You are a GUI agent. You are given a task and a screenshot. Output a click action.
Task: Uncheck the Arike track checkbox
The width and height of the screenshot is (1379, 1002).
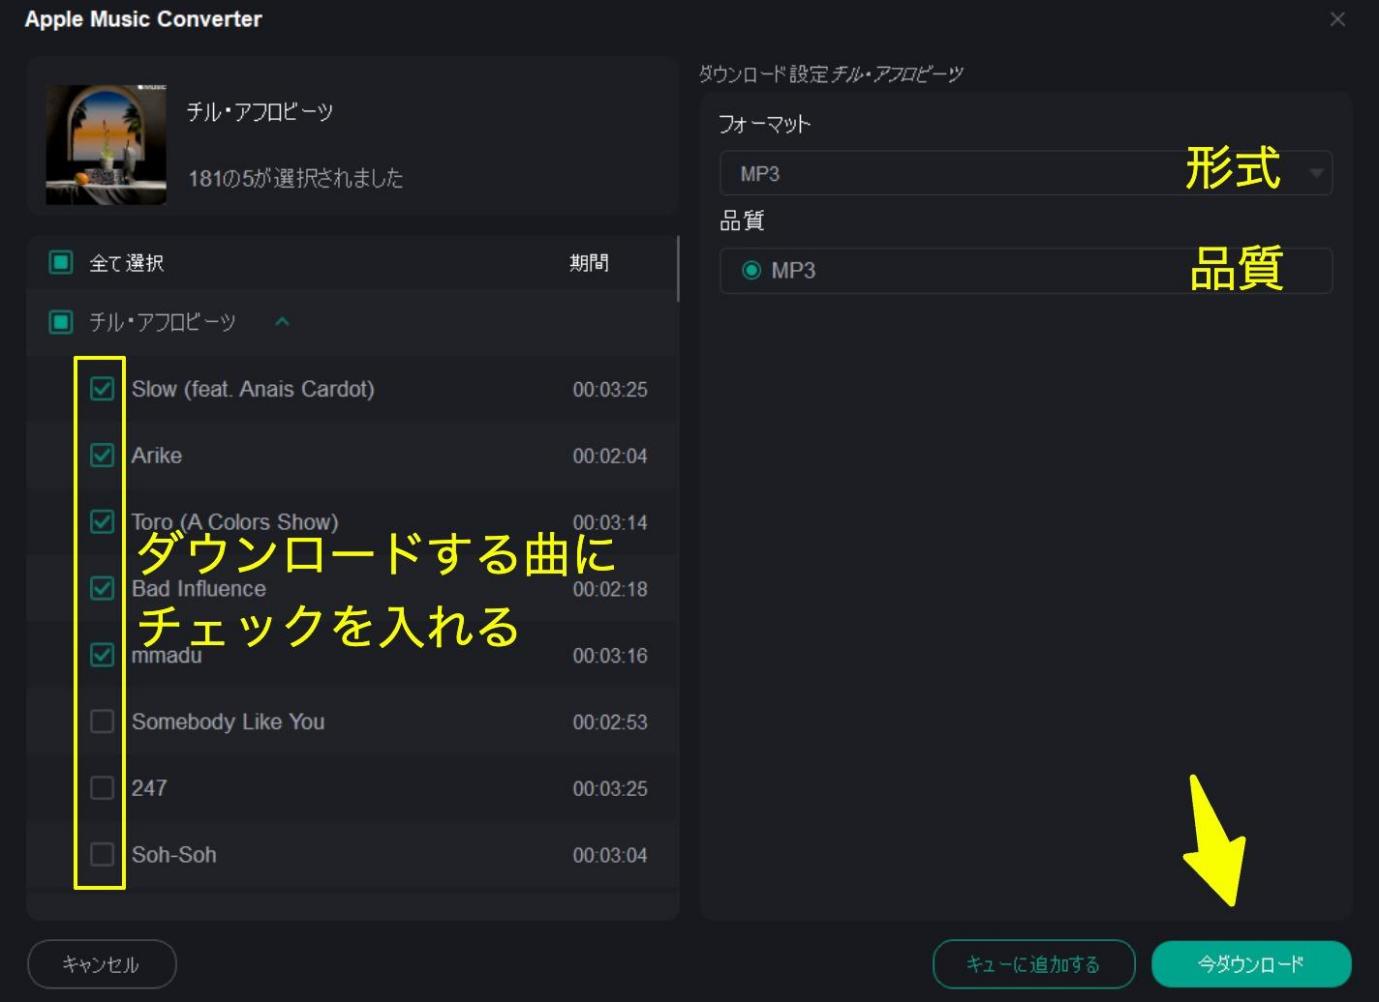point(102,455)
